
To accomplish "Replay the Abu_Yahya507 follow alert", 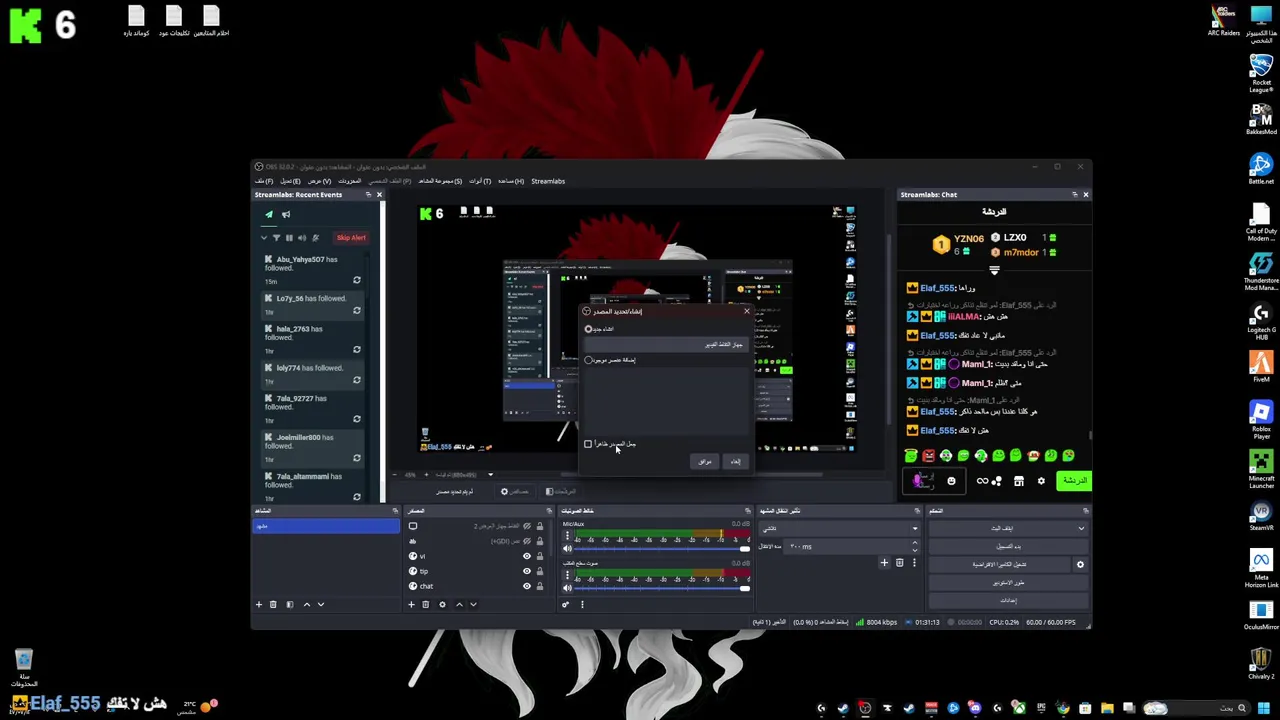I will [357, 281].
